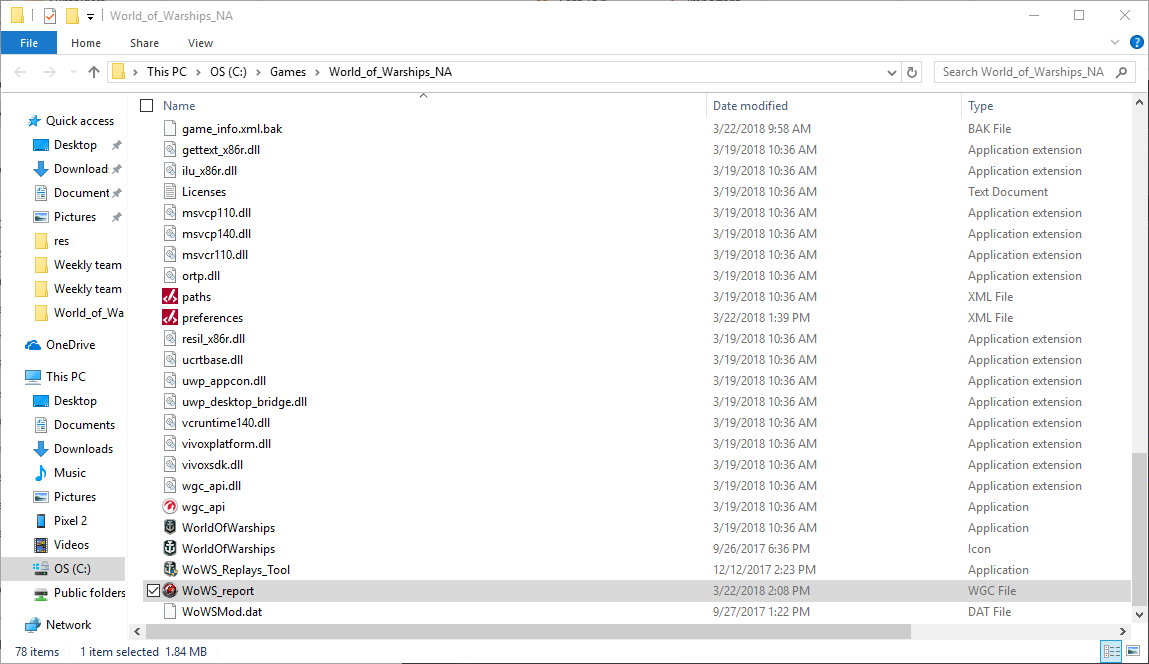Open the Home ribbon tab
This screenshot has width=1149, height=664.
click(x=86, y=43)
